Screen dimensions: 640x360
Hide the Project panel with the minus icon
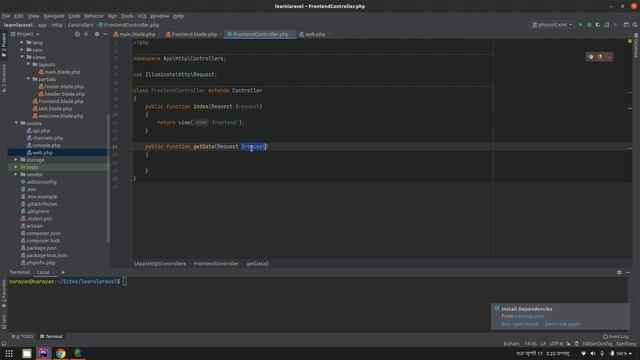click(105, 34)
